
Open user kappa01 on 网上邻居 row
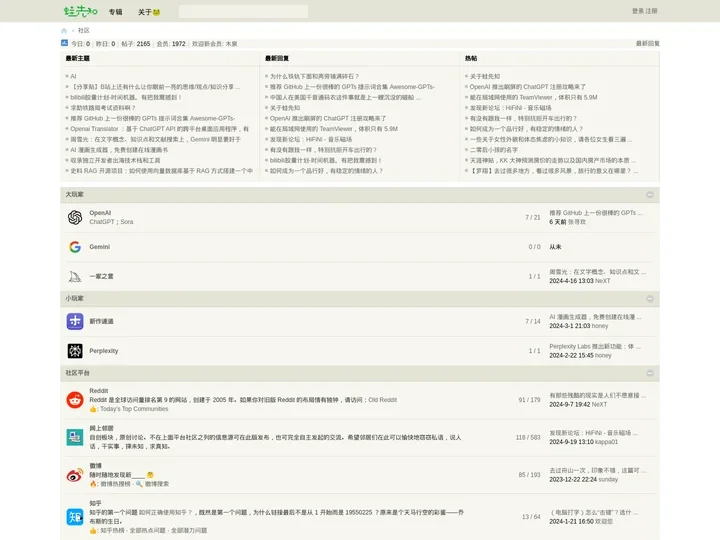pos(607,442)
